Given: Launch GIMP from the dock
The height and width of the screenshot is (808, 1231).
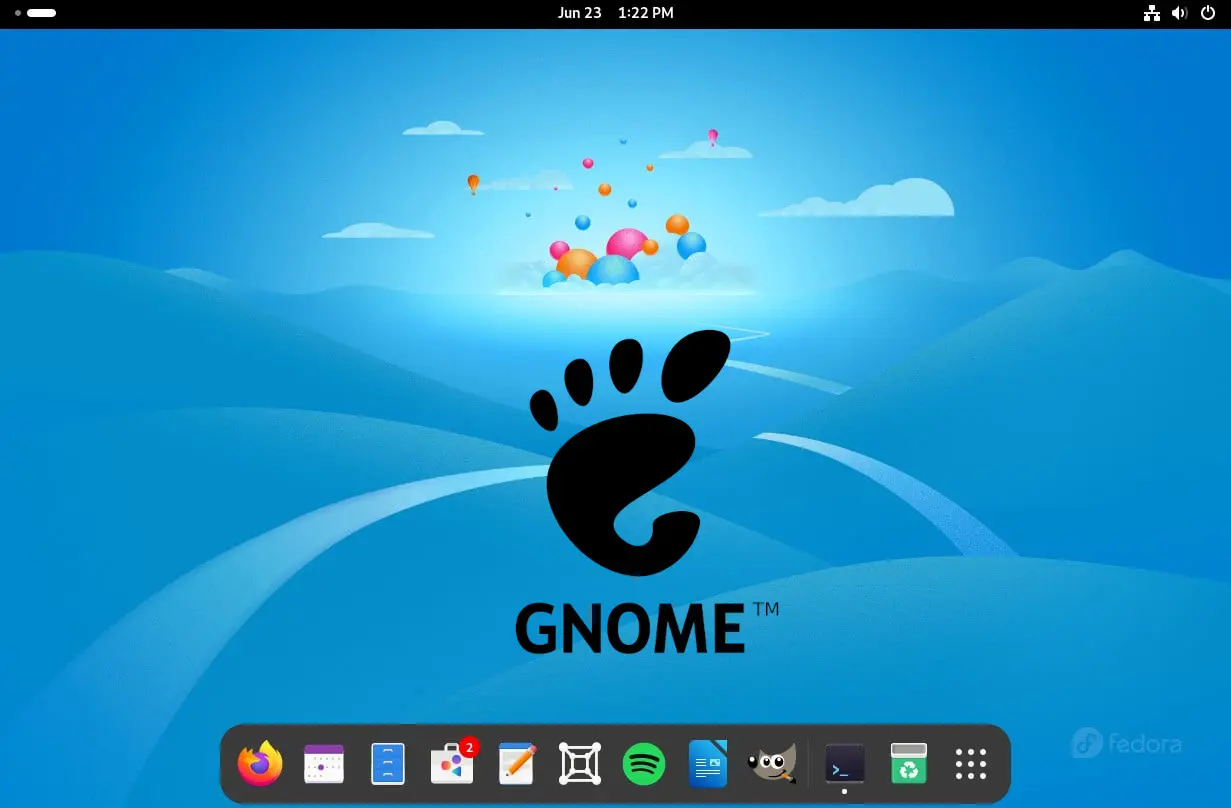Looking at the screenshot, I should click(x=772, y=764).
